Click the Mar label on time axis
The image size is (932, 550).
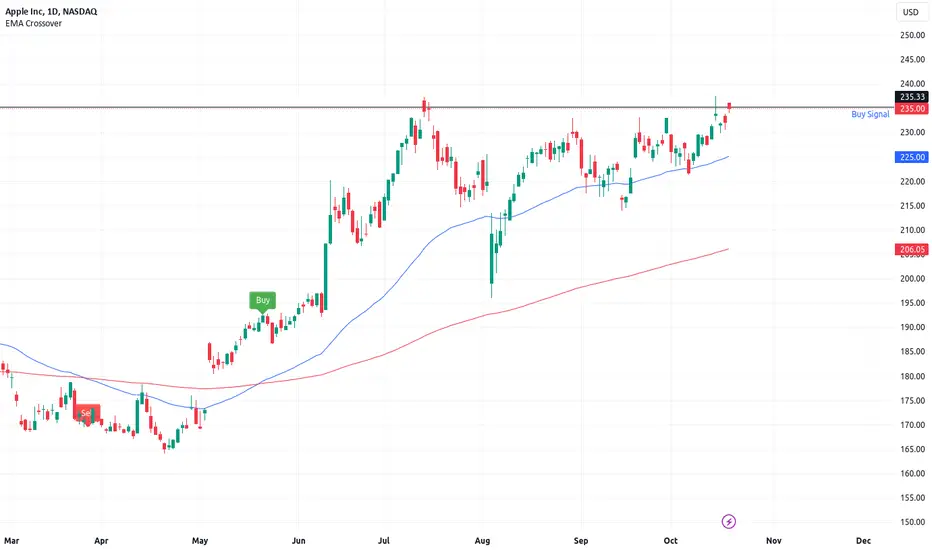(x=11, y=540)
